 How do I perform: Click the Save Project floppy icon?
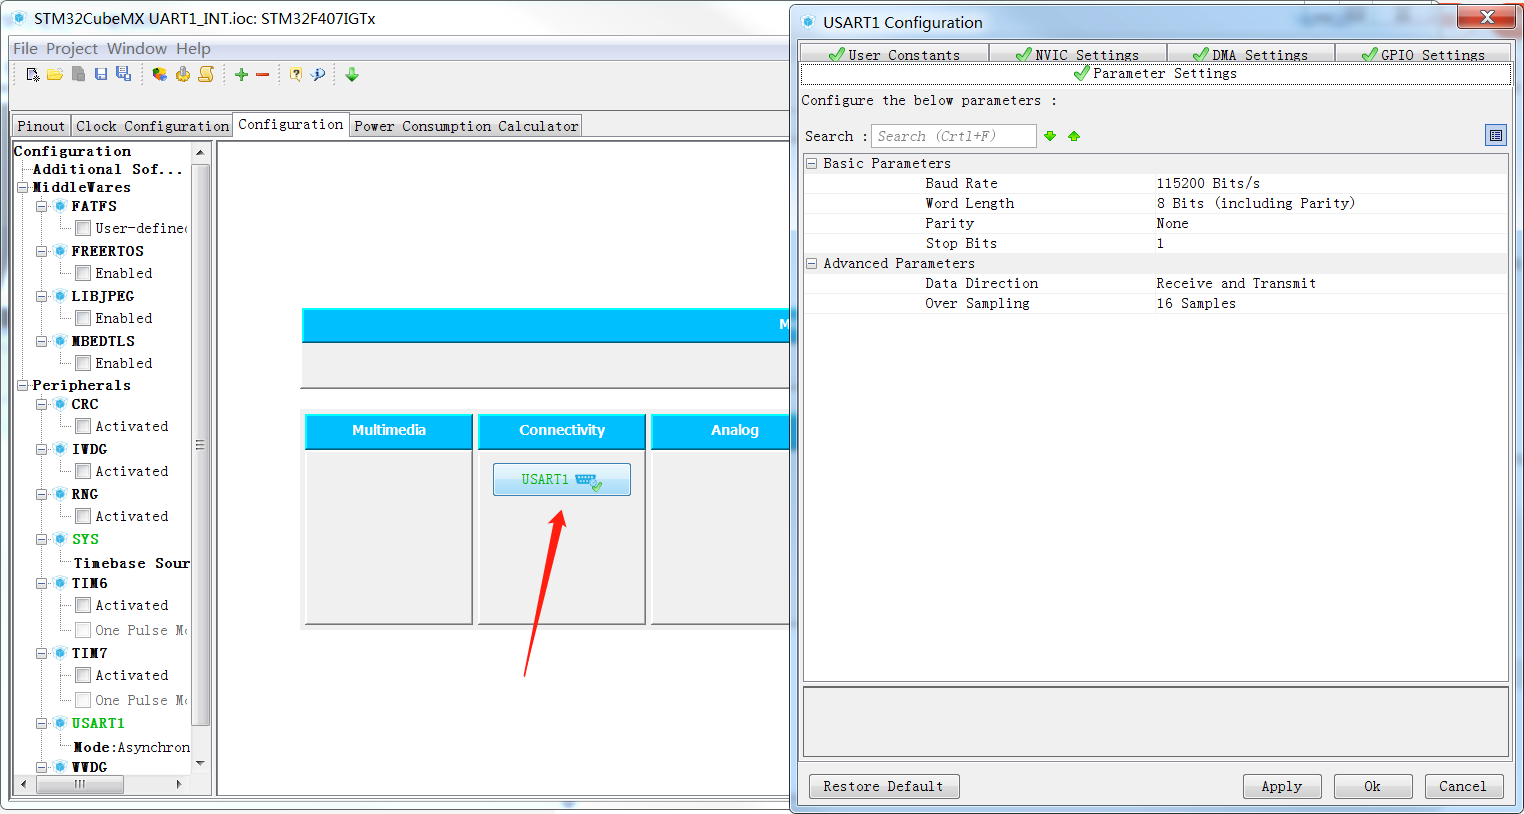click(x=101, y=74)
